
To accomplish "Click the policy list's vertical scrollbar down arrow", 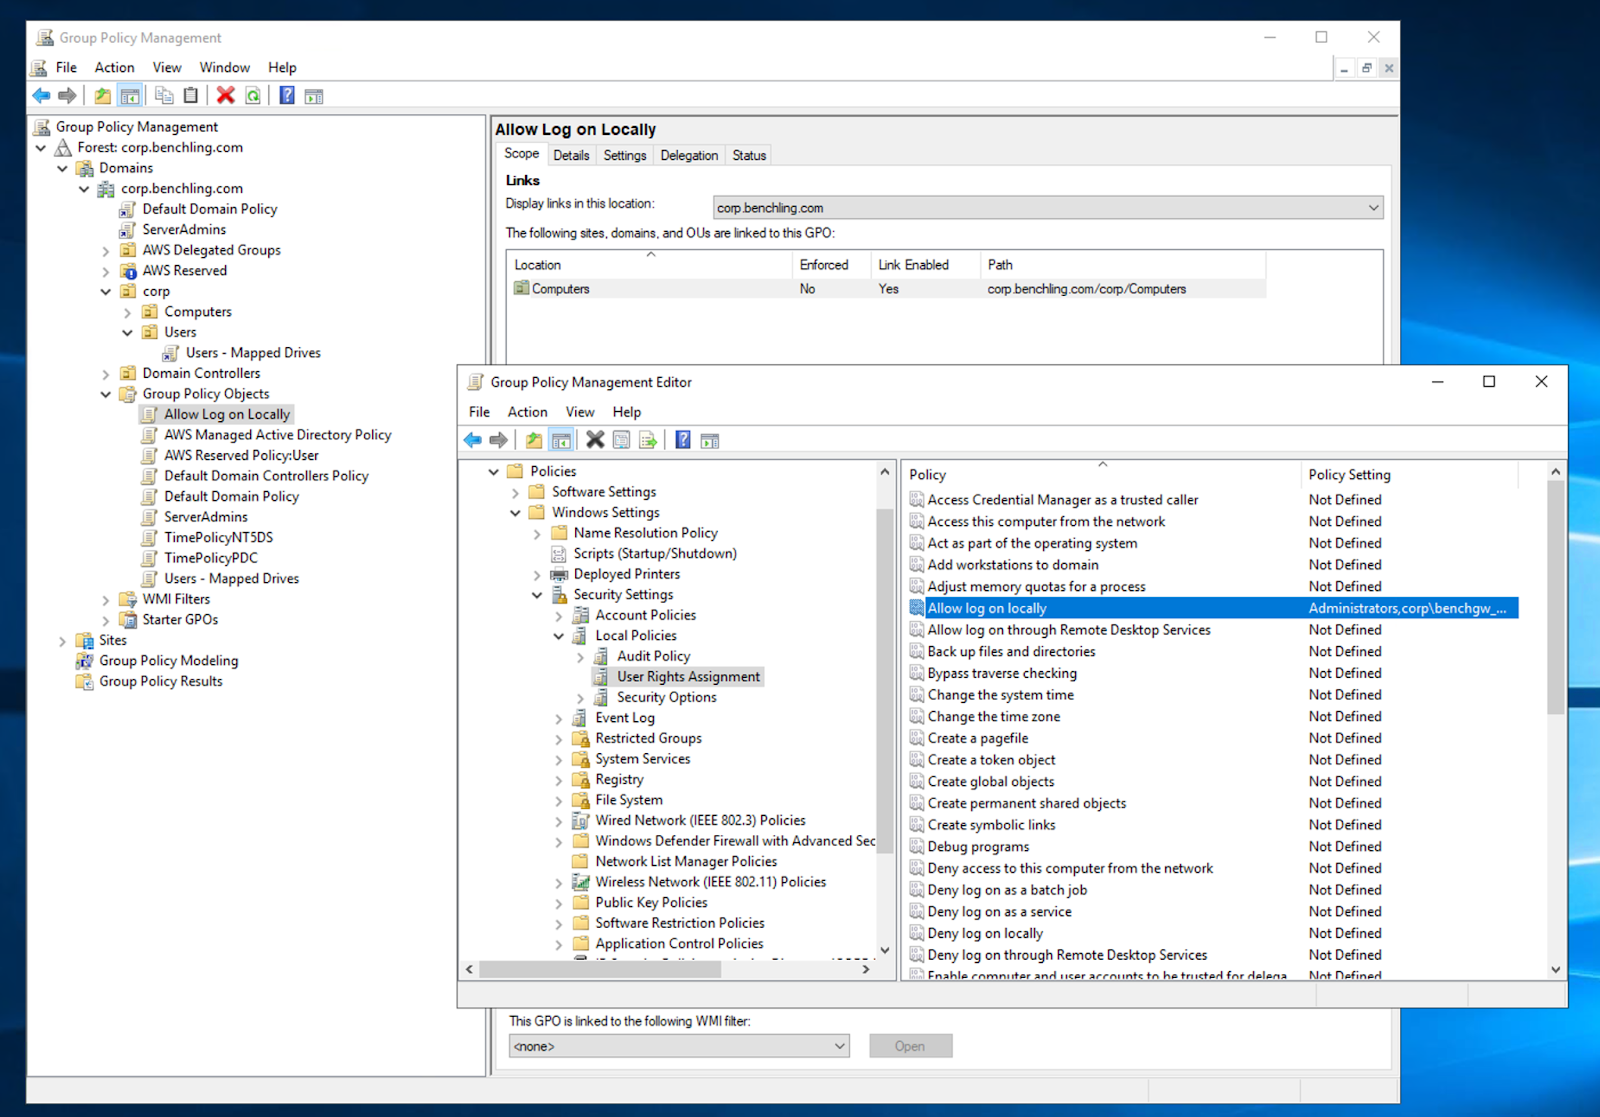I will (x=1555, y=969).
